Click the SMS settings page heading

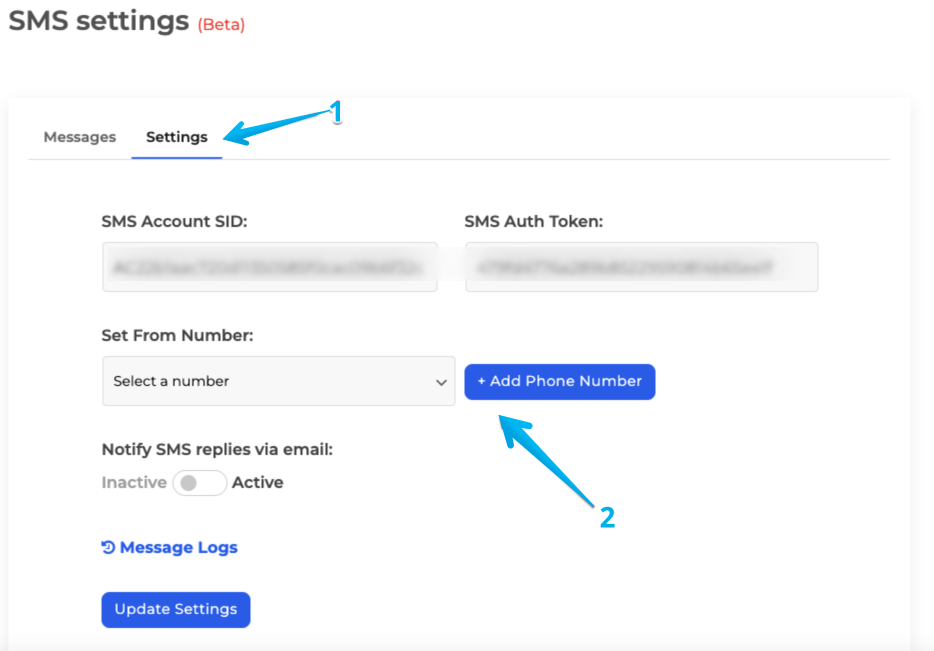[x=96, y=20]
